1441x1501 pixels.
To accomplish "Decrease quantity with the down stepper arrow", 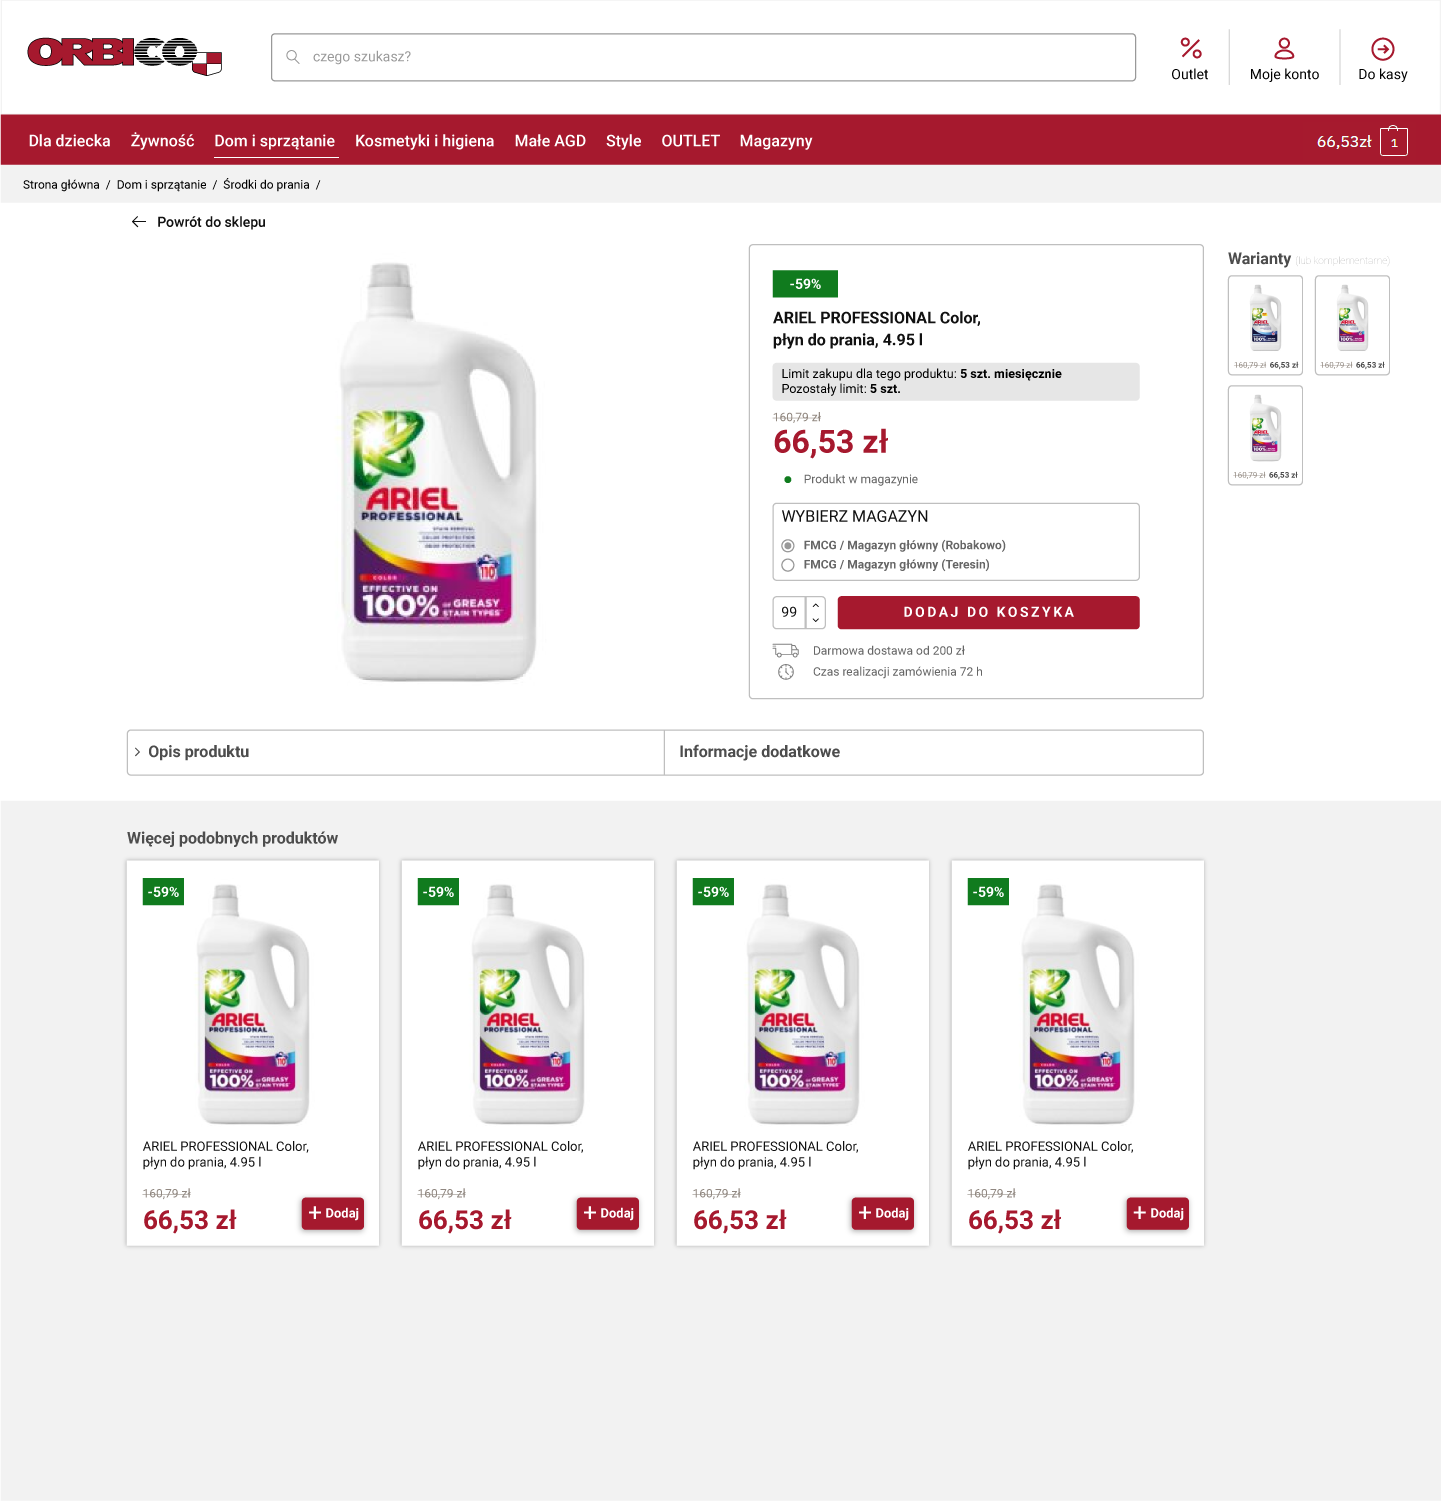I will [816, 620].
